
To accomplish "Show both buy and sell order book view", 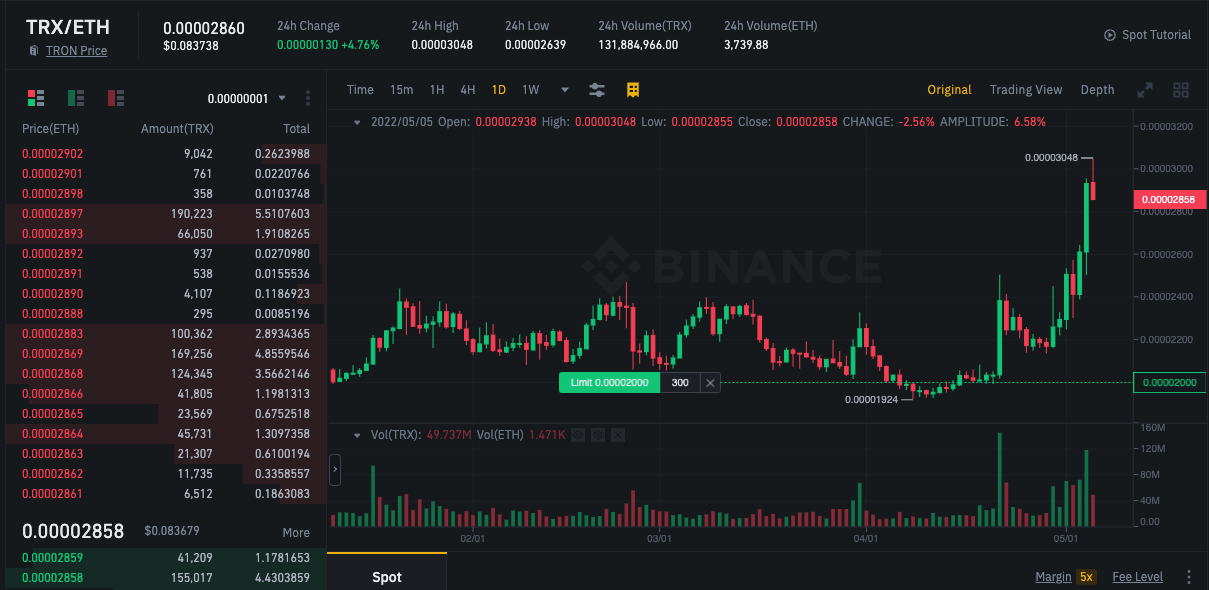I will coord(36,98).
